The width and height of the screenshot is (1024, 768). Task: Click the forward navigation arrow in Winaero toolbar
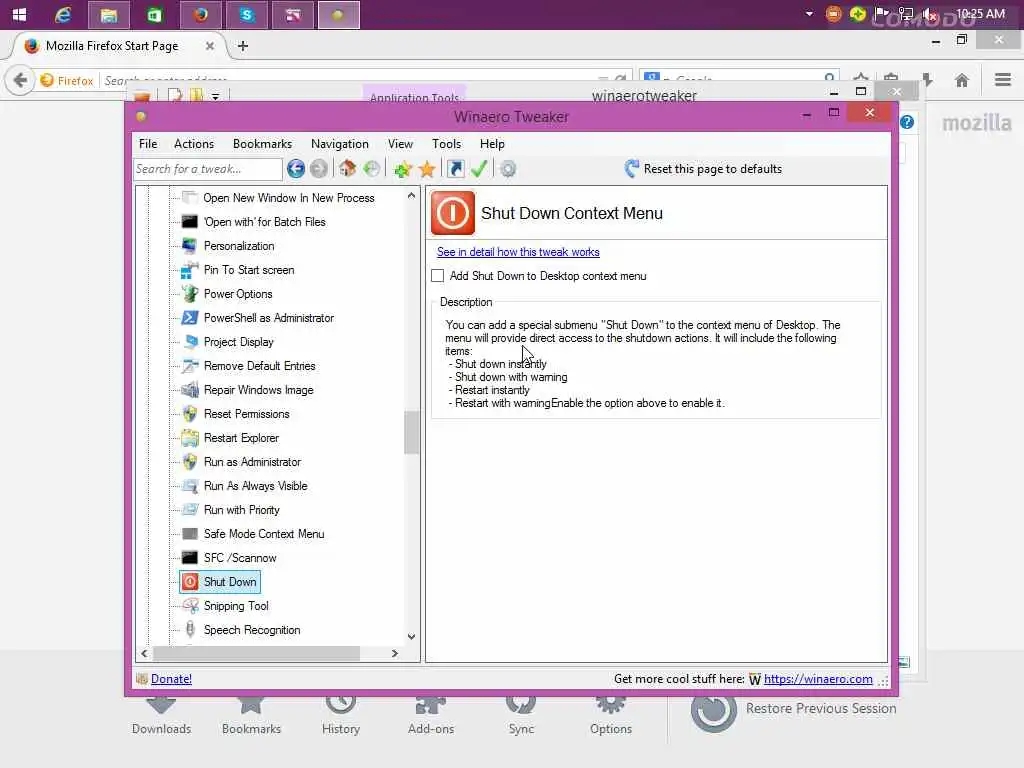click(x=319, y=169)
